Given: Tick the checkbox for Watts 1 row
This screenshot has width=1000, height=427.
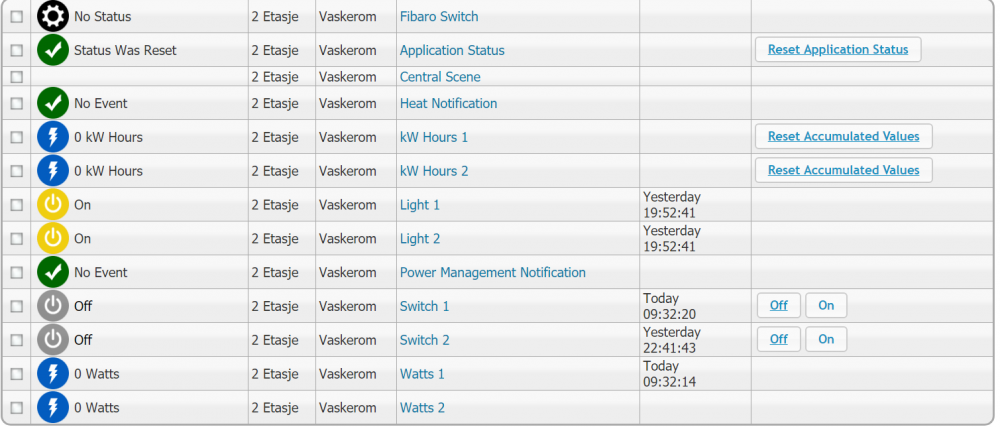Looking at the screenshot, I should 16,374.
